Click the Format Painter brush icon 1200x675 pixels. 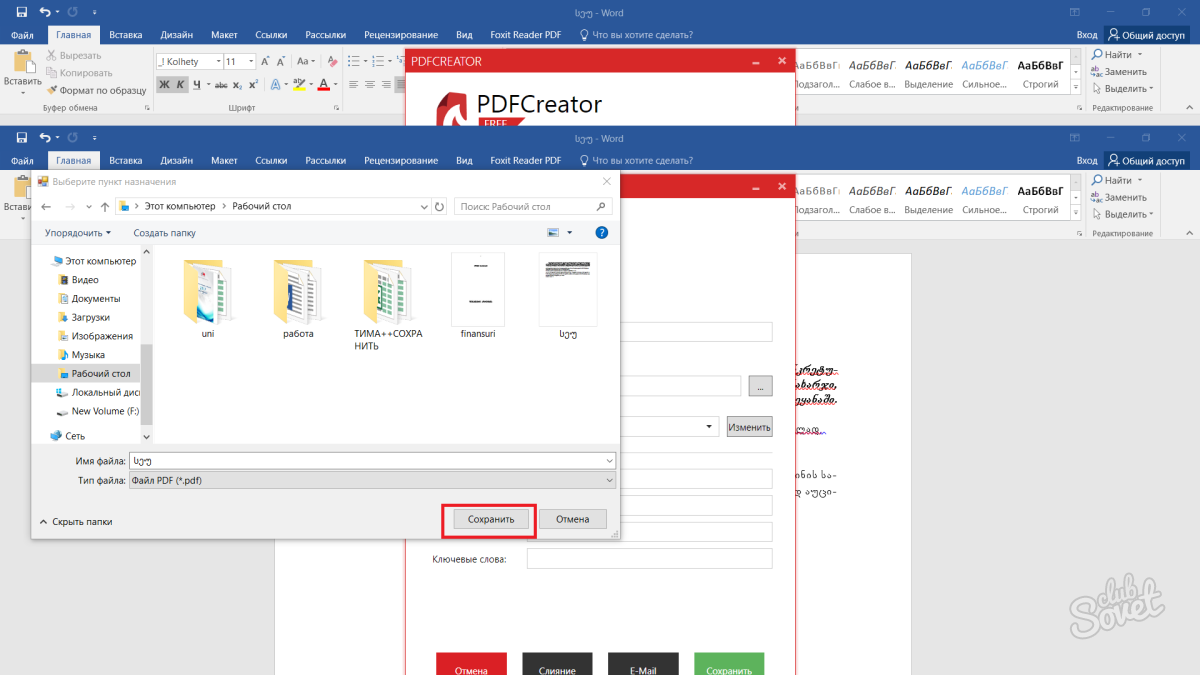(52, 90)
